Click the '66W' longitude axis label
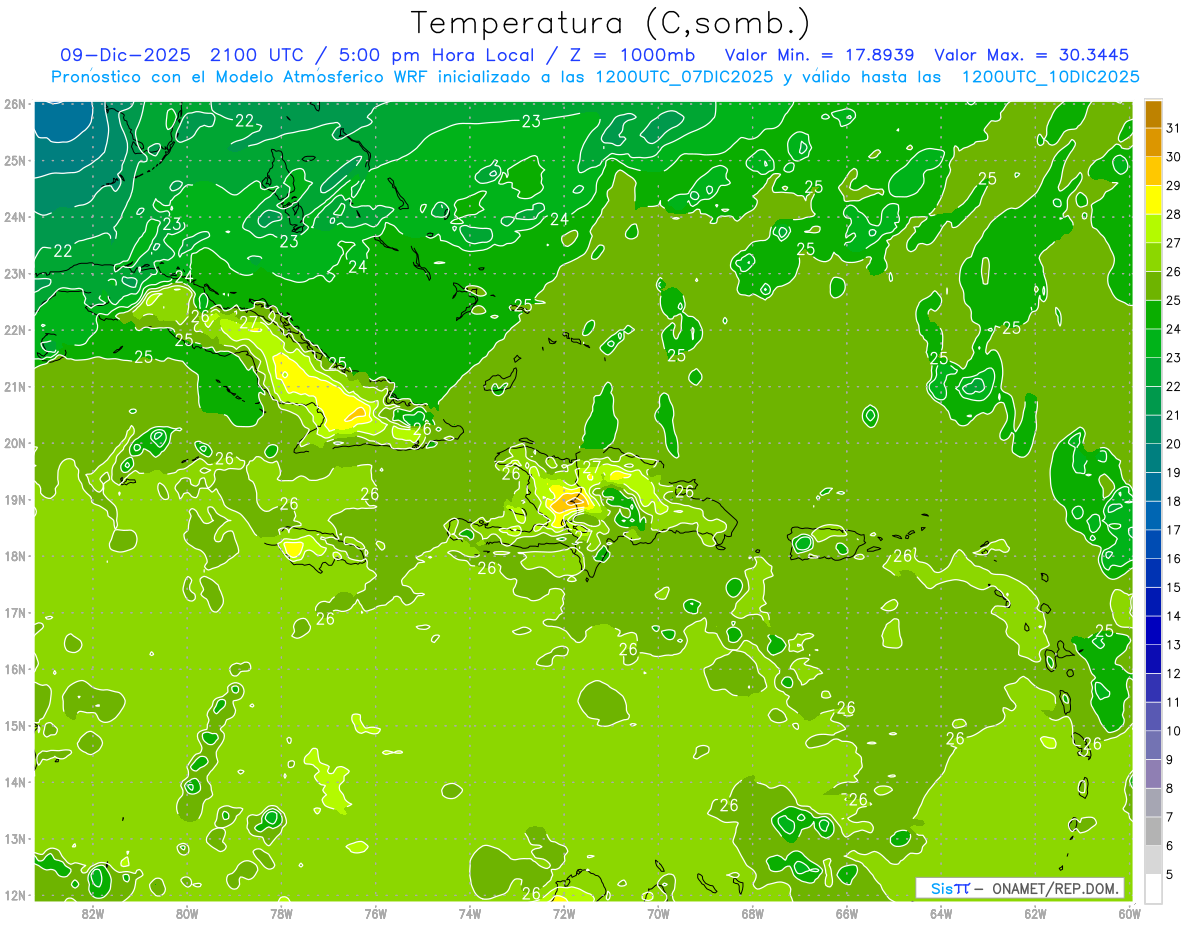Screen dimensions: 1200x927 pos(847,913)
